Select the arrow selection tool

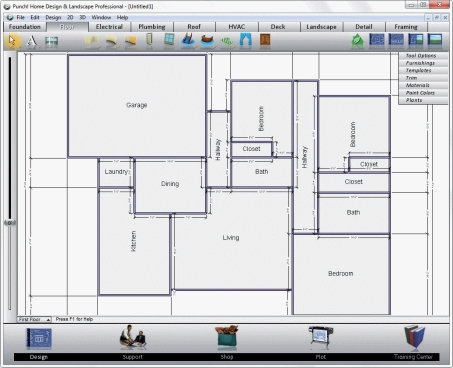[x=12, y=41]
